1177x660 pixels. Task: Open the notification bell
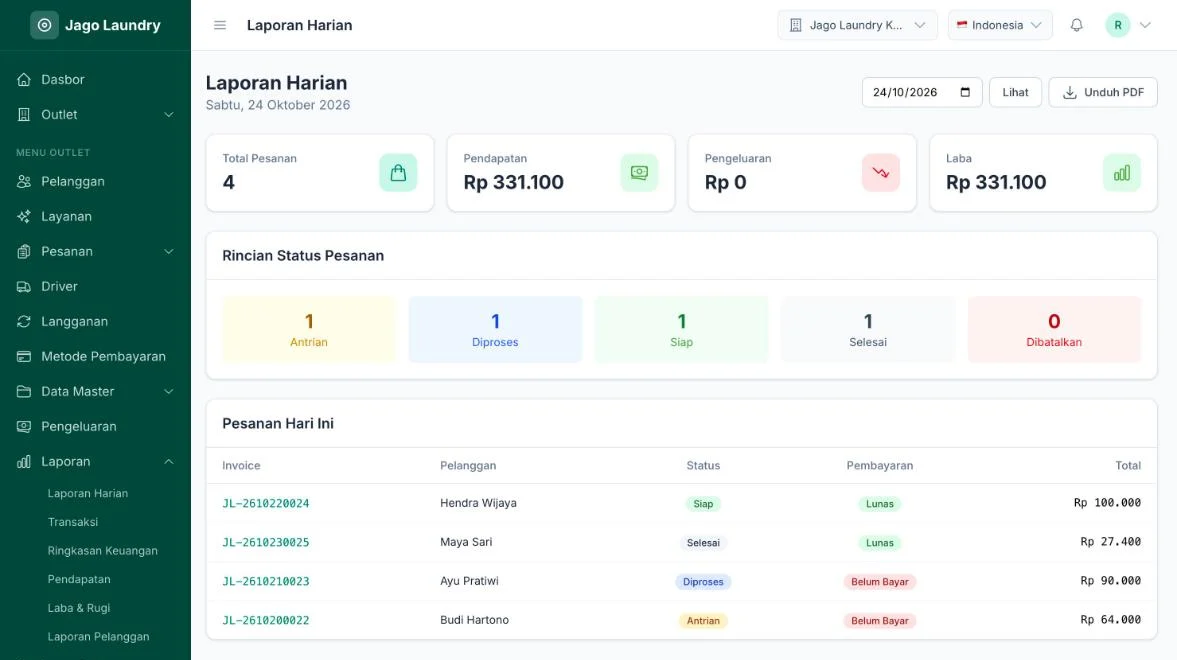tap(1076, 25)
